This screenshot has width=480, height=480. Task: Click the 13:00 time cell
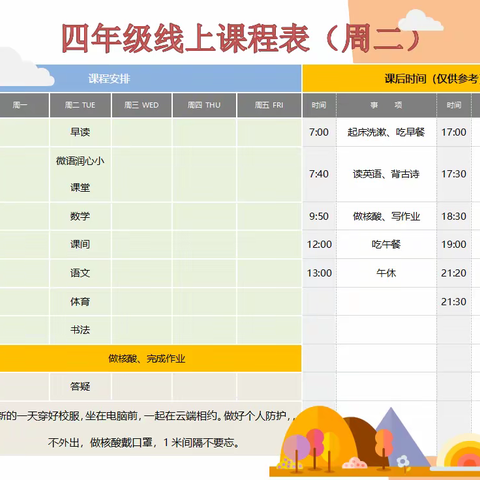(x=319, y=273)
